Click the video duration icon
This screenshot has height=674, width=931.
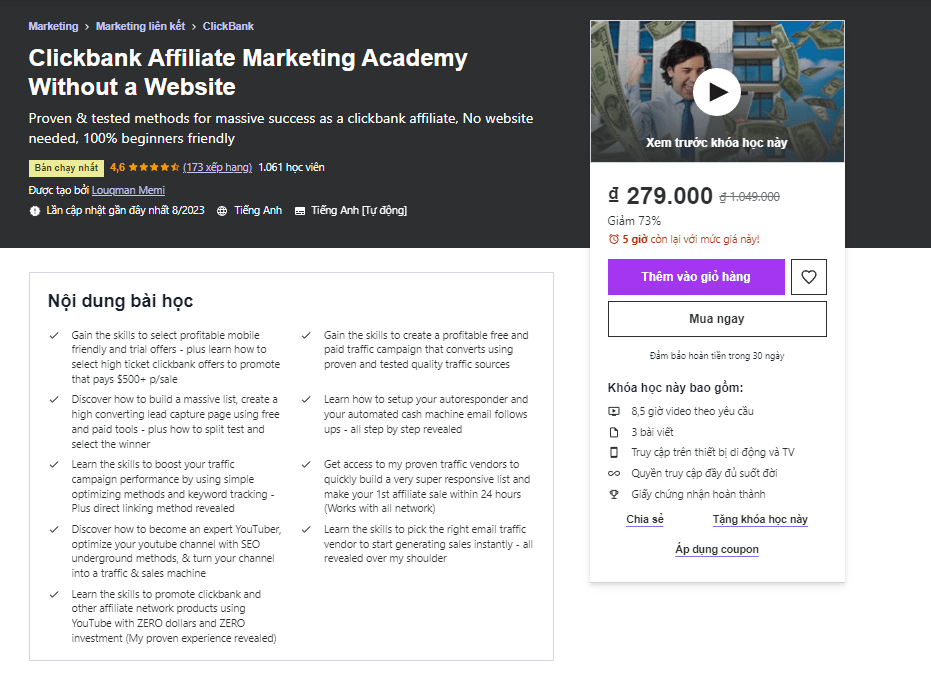614,411
